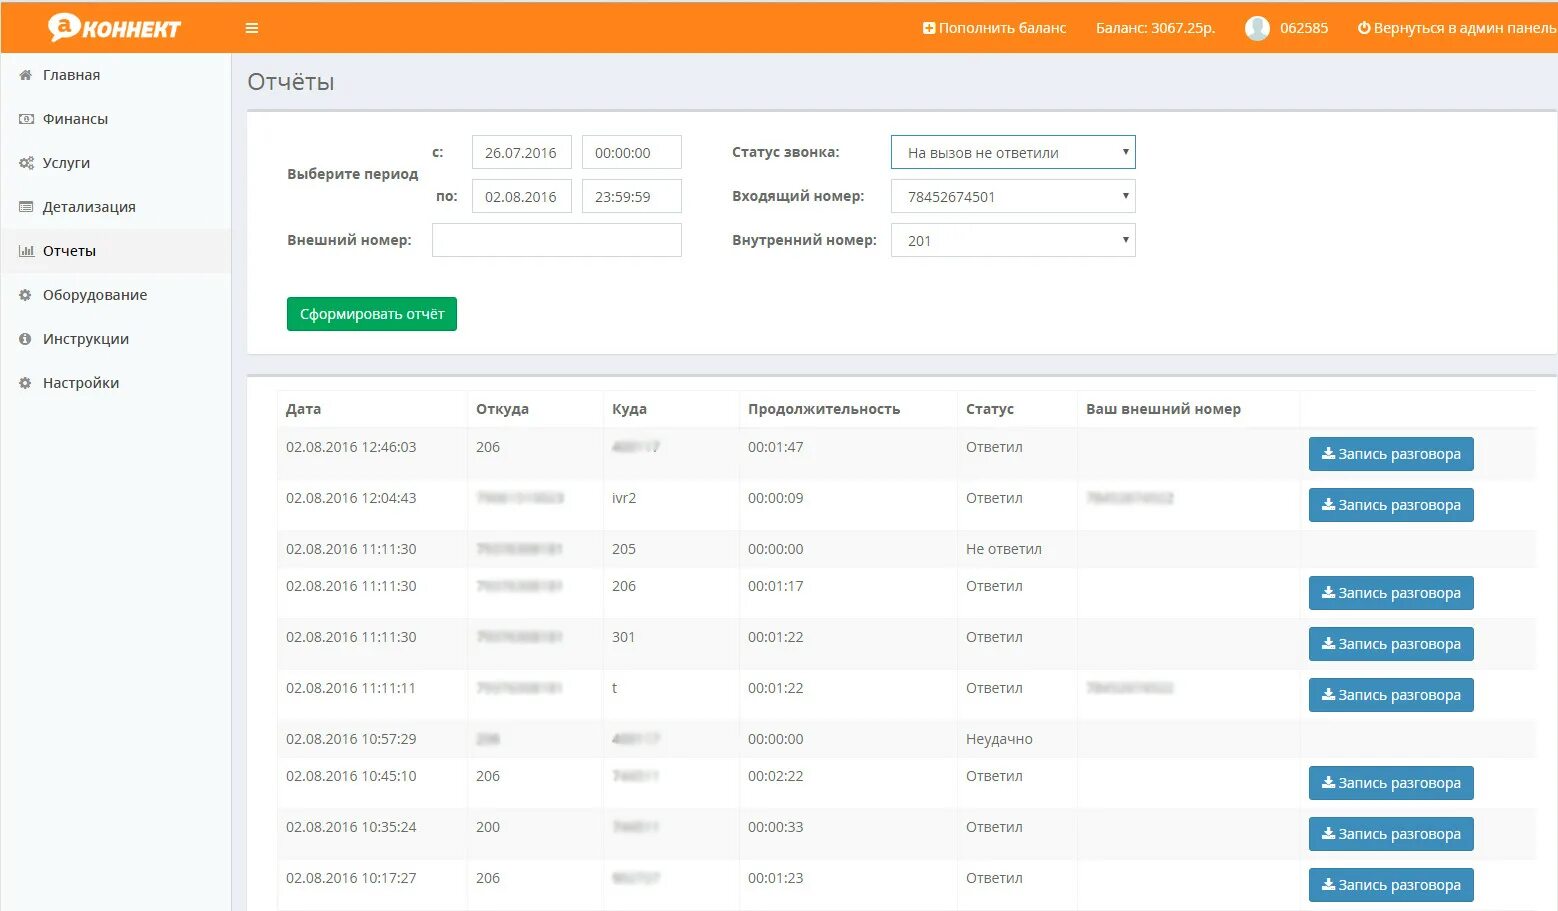Viewport: 1558px width, 911px height.
Task: Click the end time field 23:59:59
Action: tap(632, 196)
